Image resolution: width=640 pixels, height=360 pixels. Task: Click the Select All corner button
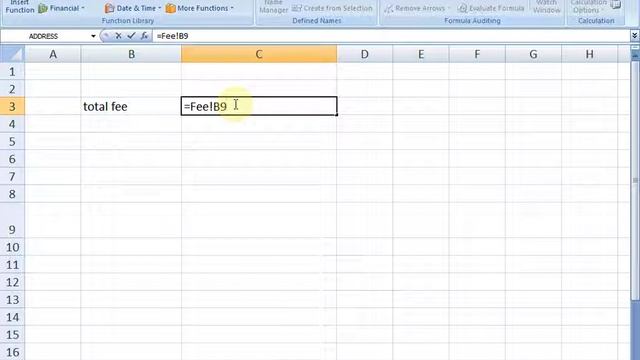tap(12, 54)
